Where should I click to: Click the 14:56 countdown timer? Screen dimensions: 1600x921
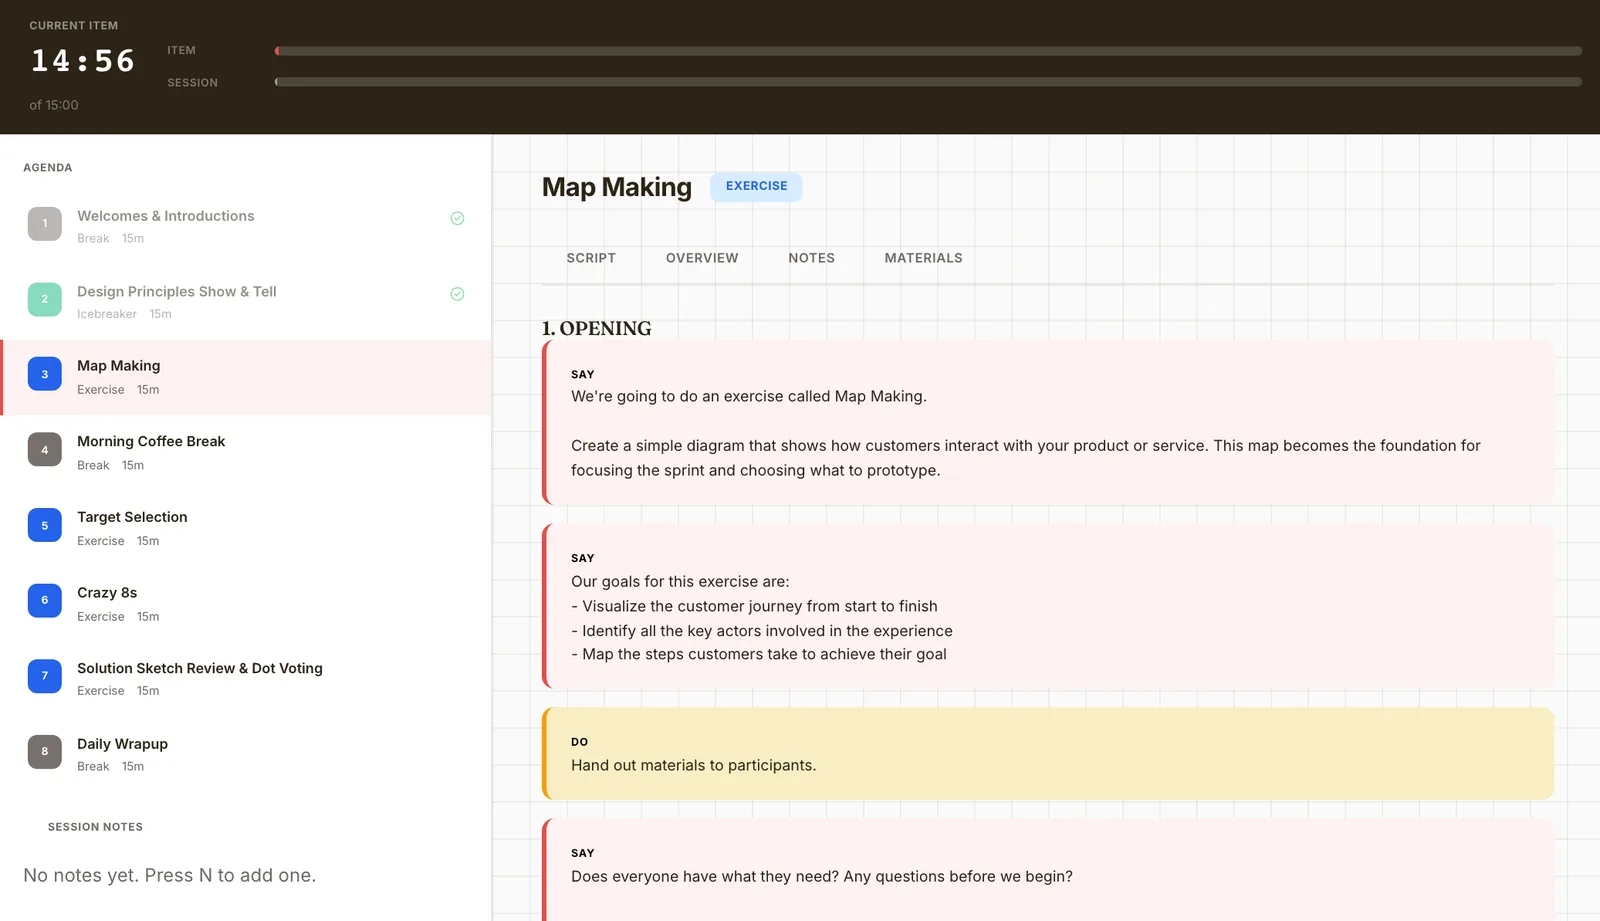pyautogui.click(x=83, y=61)
